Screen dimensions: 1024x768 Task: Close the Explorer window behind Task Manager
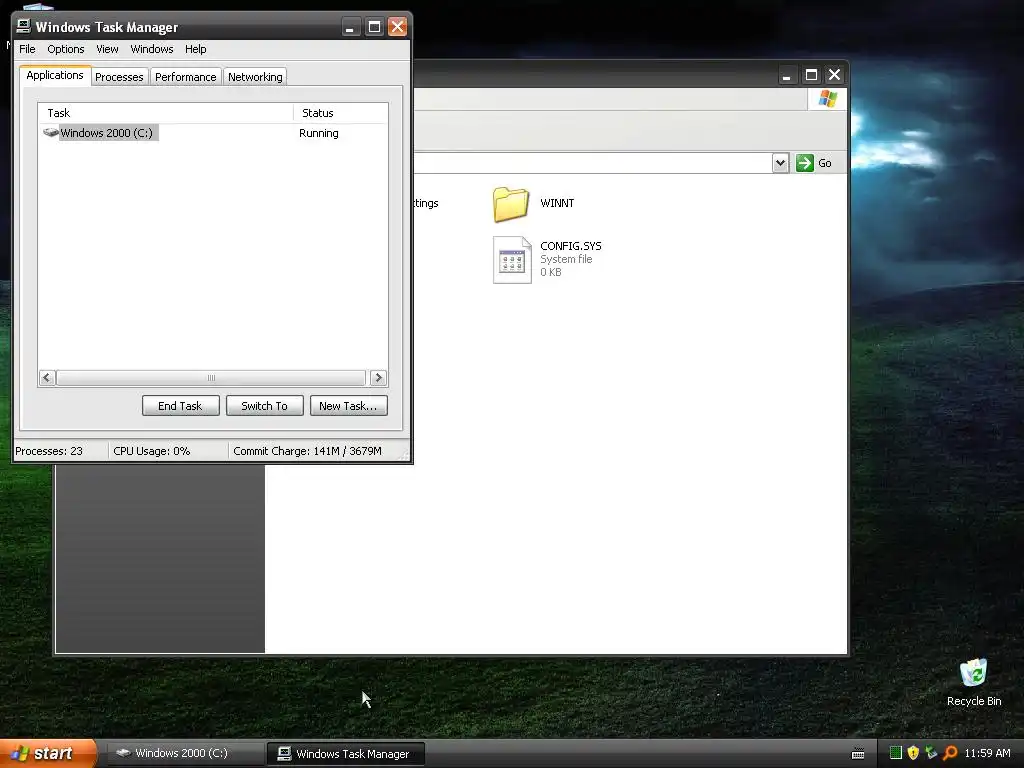tap(834, 75)
